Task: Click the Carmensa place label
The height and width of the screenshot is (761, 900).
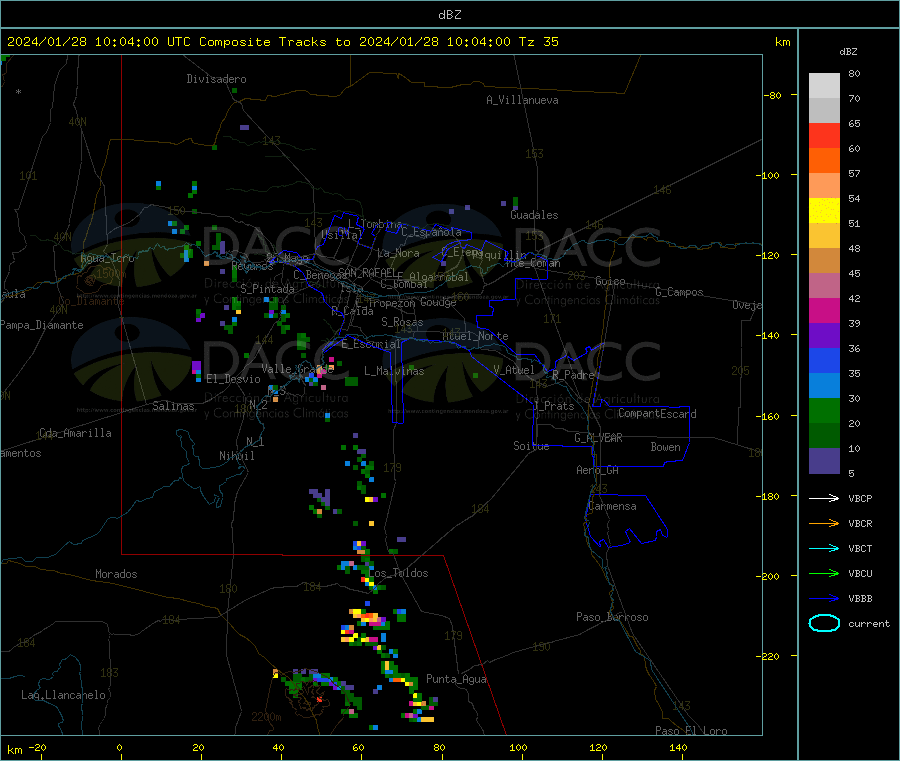Action: [x=612, y=506]
